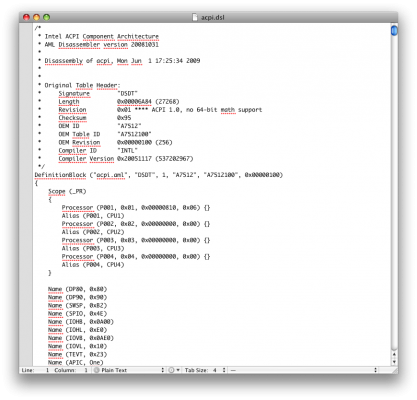This screenshot has height=400, width=417.
Task: Click the 'Disassembly of acpi' date line
Action: (122, 61)
